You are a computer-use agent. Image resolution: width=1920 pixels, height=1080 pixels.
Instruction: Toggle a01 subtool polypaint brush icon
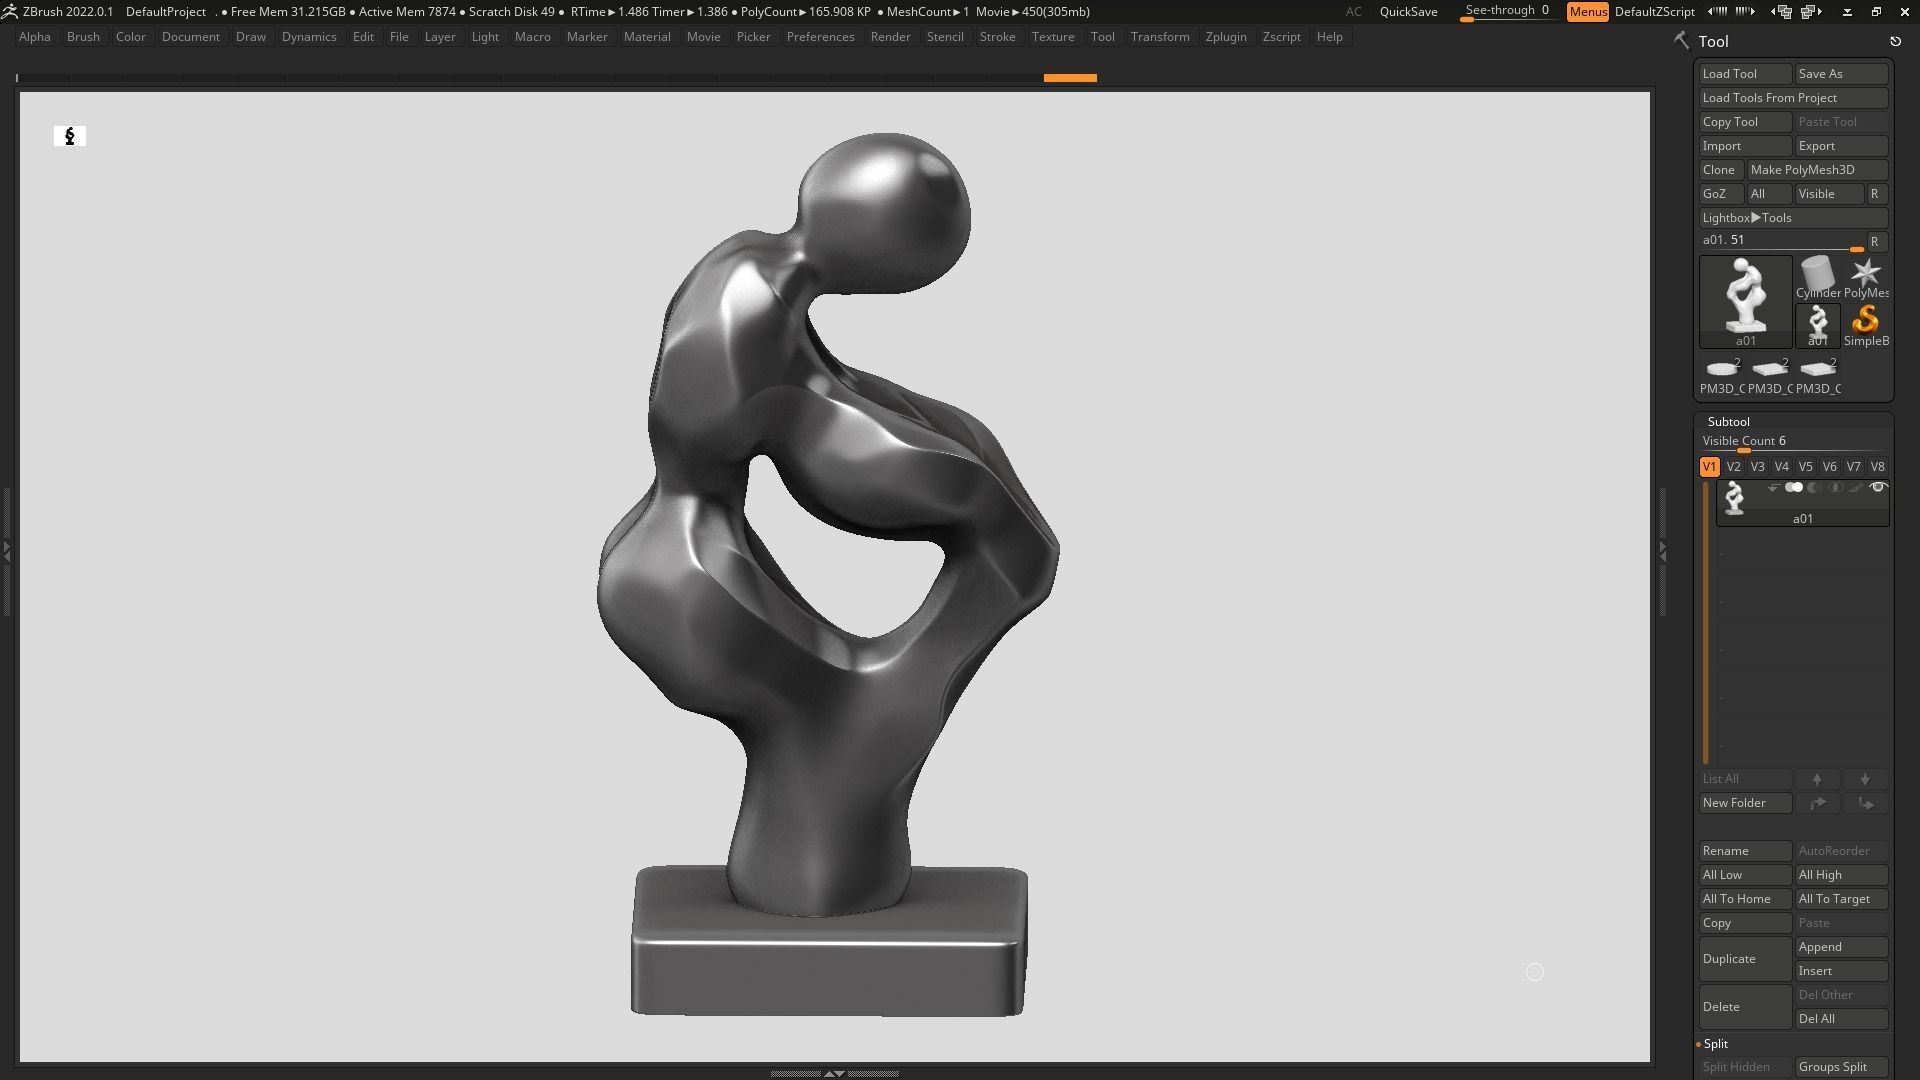coord(1856,488)
